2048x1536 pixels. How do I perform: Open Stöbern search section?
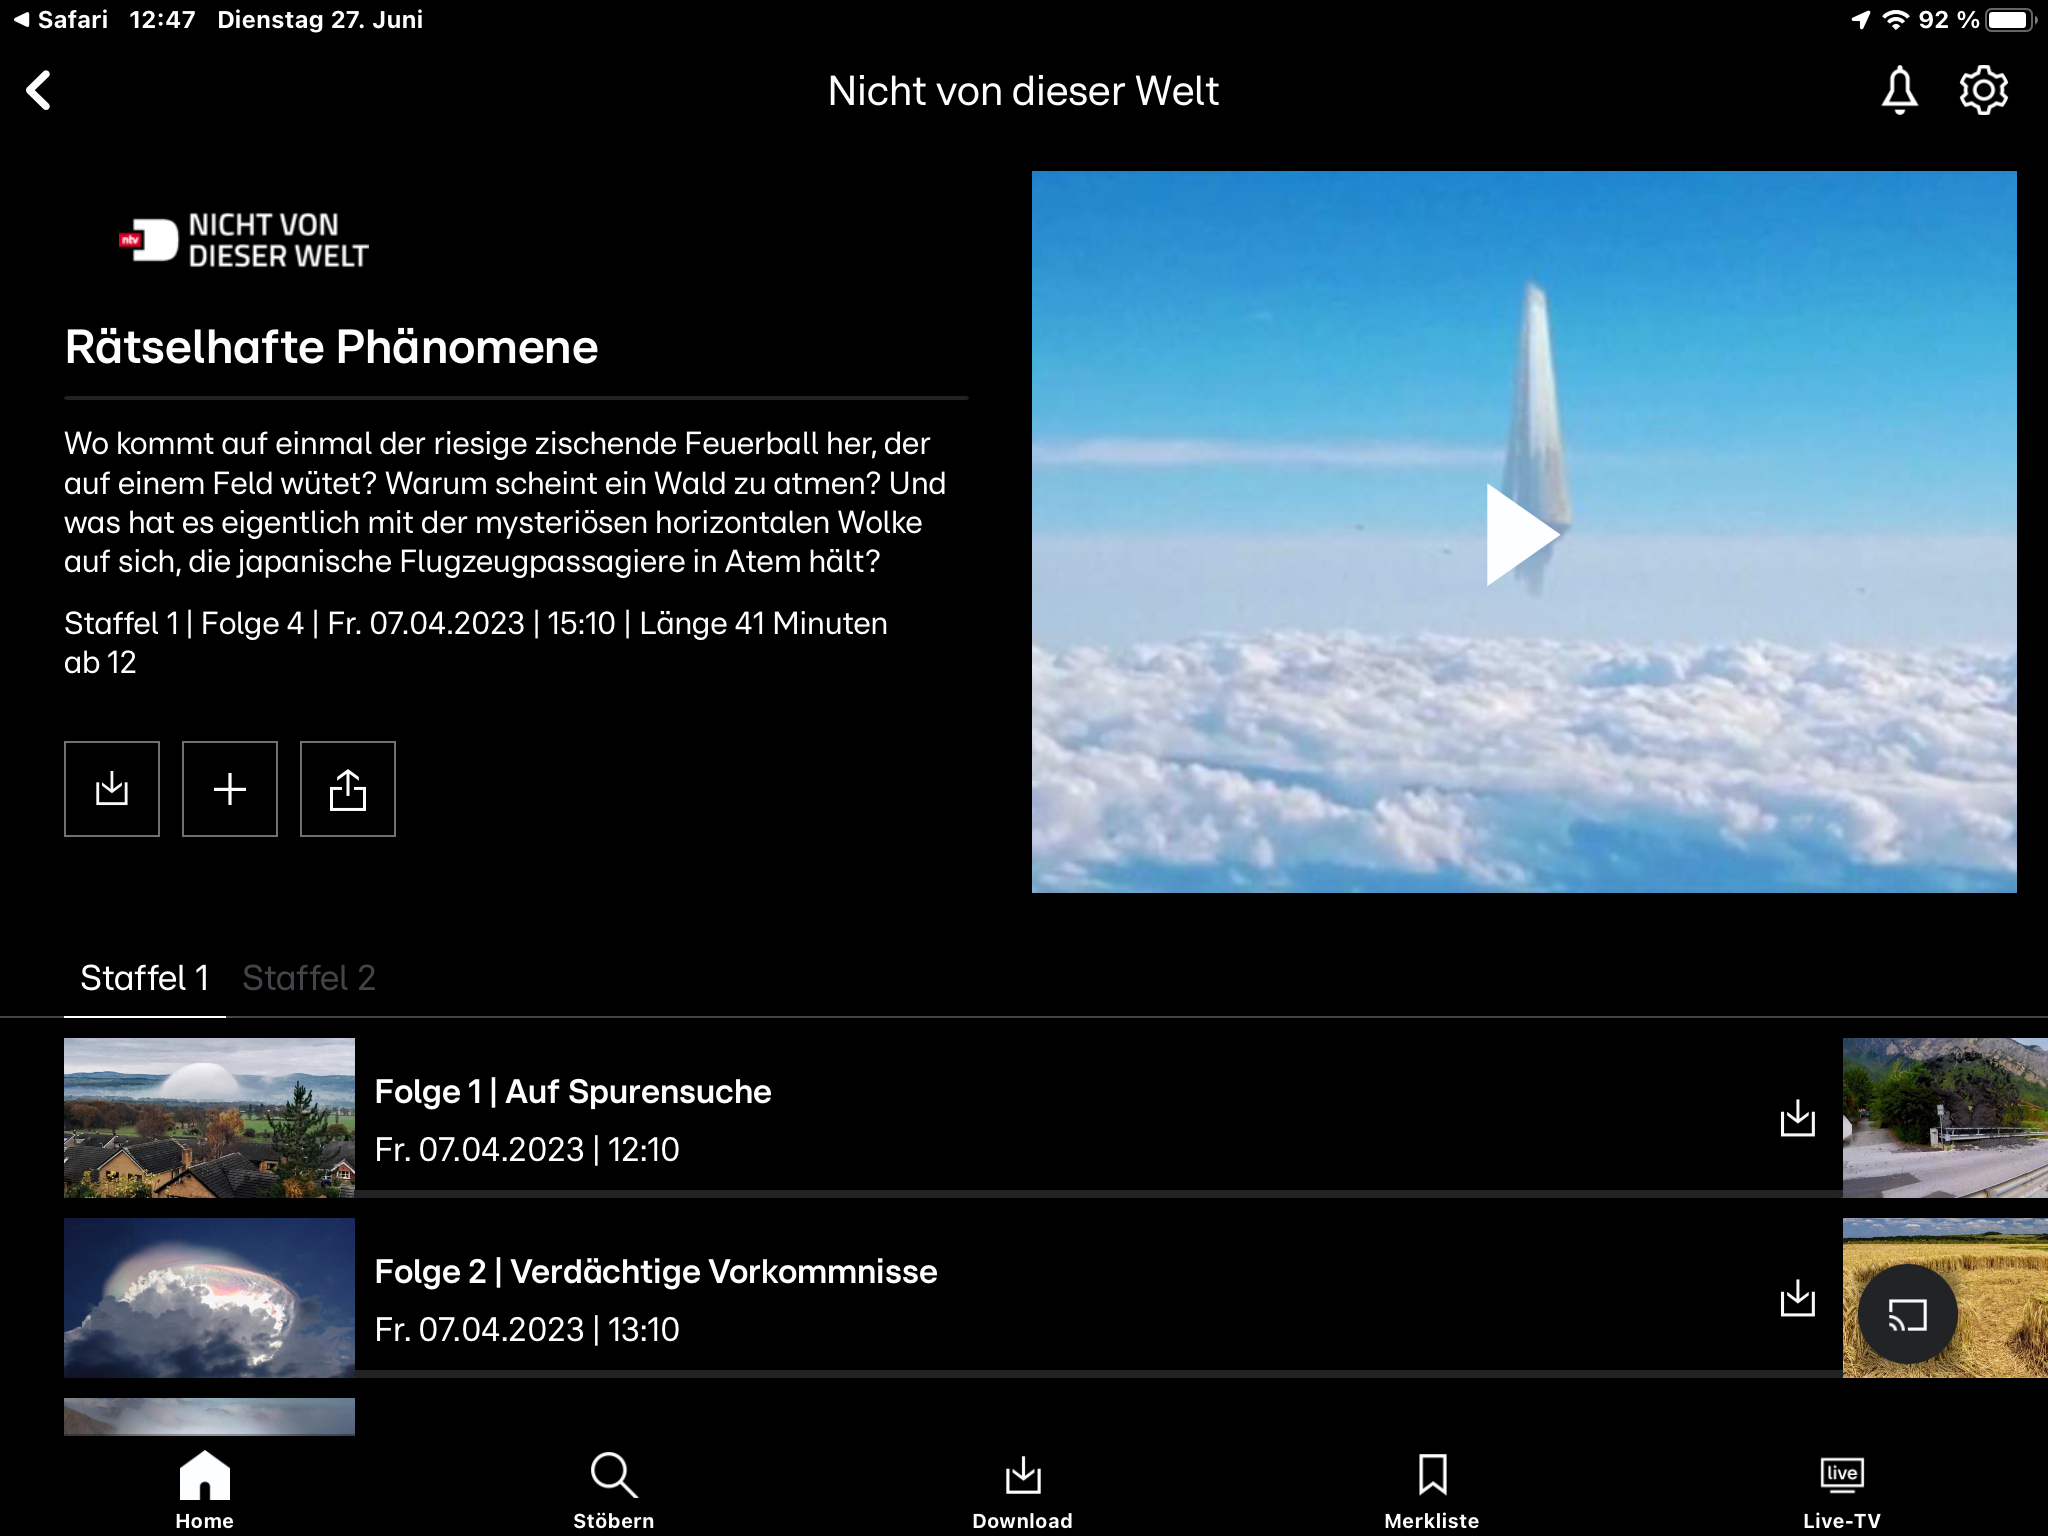pyautogui.click(x=613, y=1490)
